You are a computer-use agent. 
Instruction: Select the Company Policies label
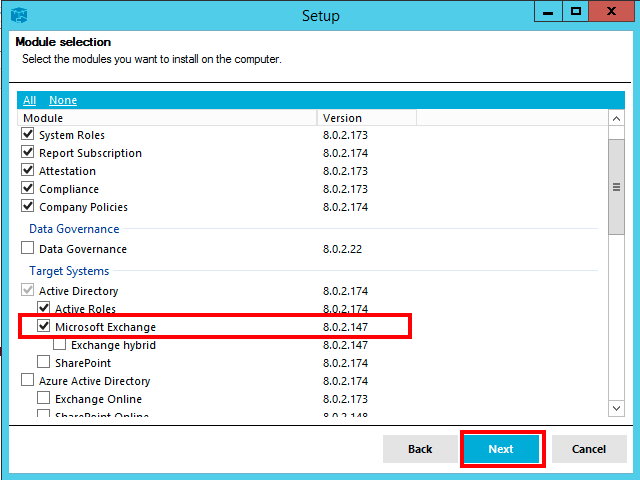[83, 207]
